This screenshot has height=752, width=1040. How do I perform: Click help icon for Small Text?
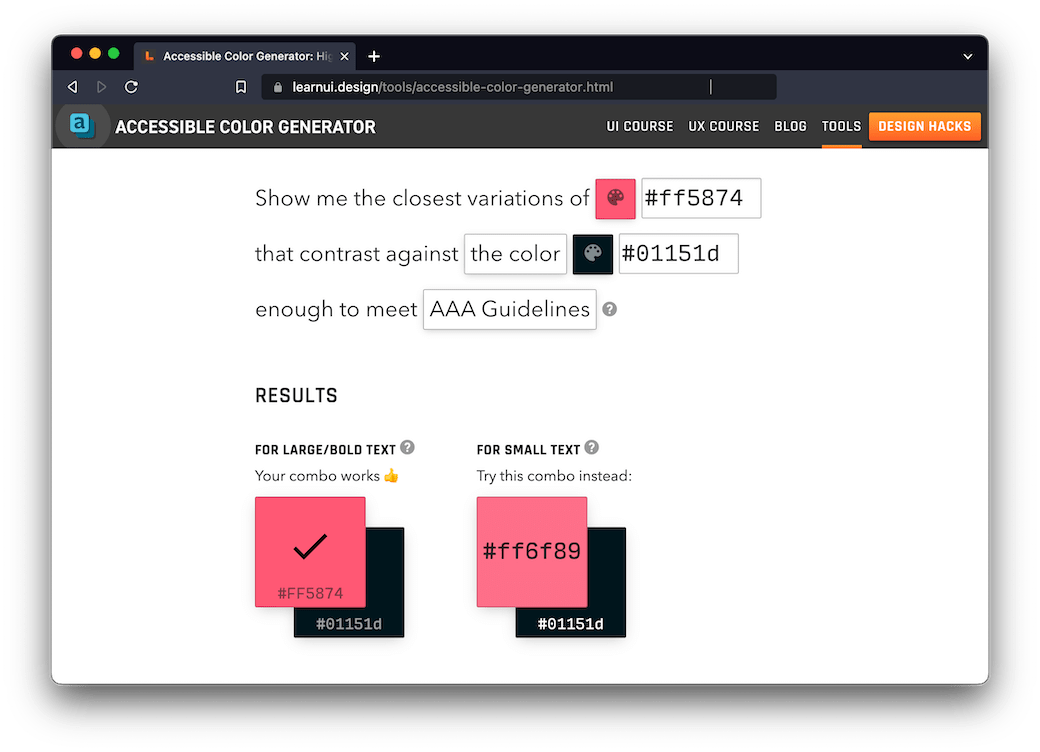click(x=592, y=448)
